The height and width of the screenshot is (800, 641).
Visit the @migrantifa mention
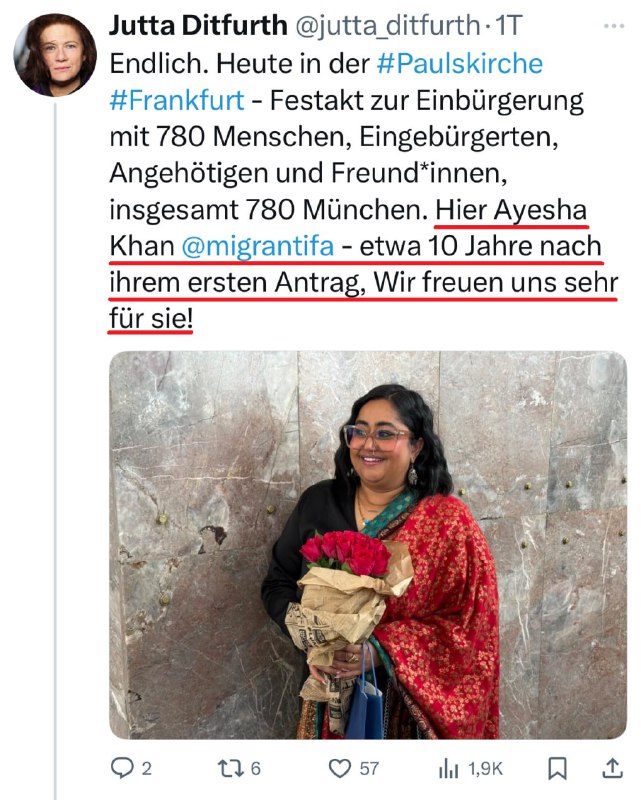click(258, 246)
